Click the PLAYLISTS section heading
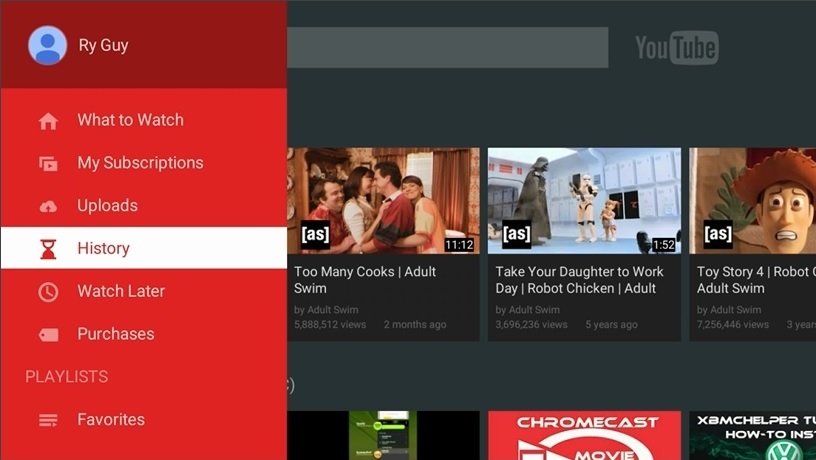Image resolution: width=816 pixels, height=460 pixels. (x=67, y=376)
